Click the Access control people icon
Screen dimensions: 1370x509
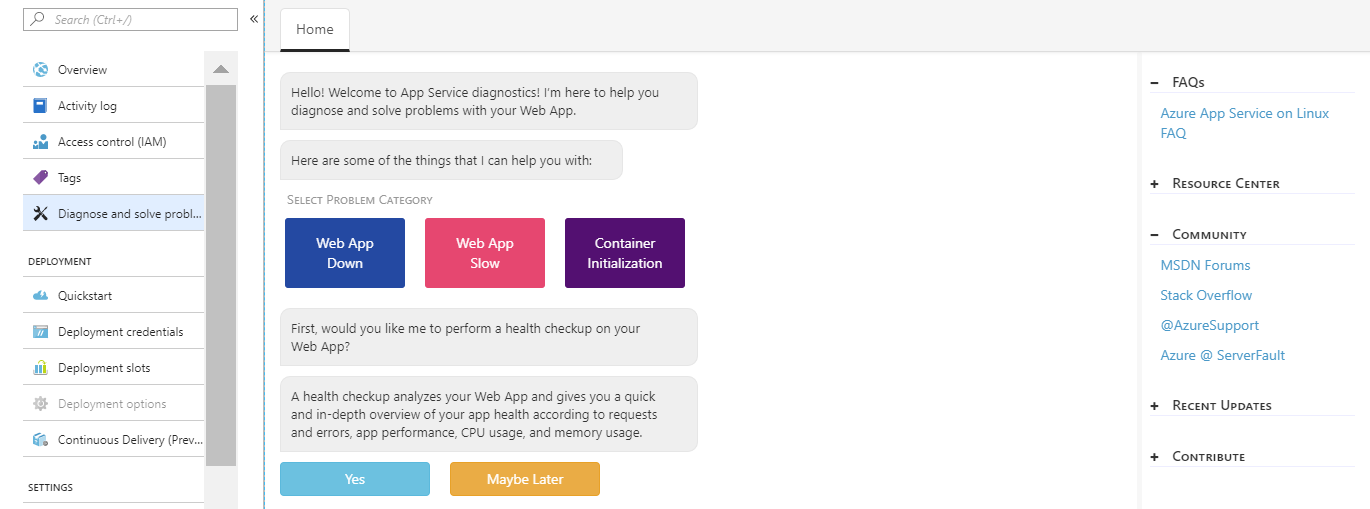pyautogui.click(x=40, y=142)
